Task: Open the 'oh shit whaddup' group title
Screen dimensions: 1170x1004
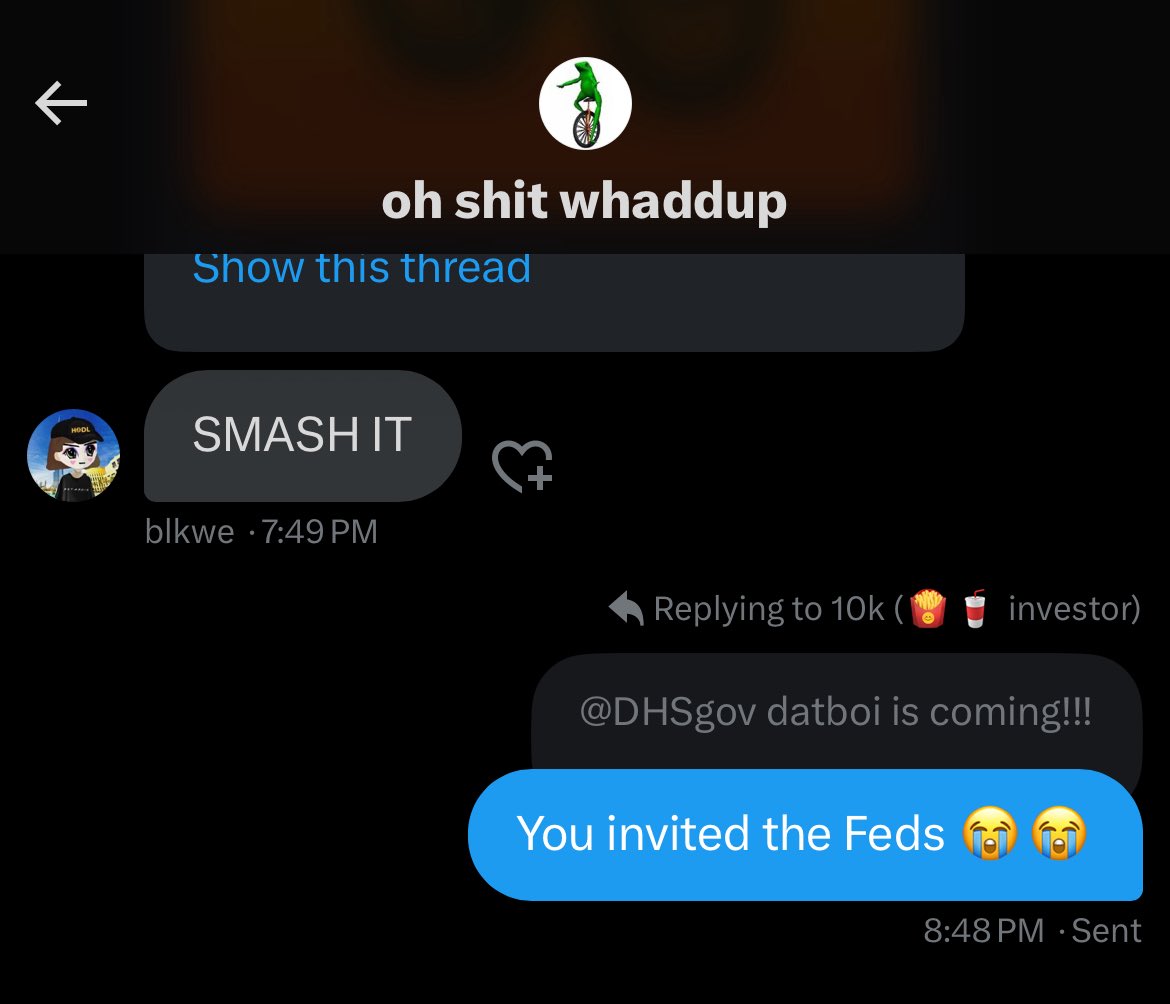Action: [584, 201]
